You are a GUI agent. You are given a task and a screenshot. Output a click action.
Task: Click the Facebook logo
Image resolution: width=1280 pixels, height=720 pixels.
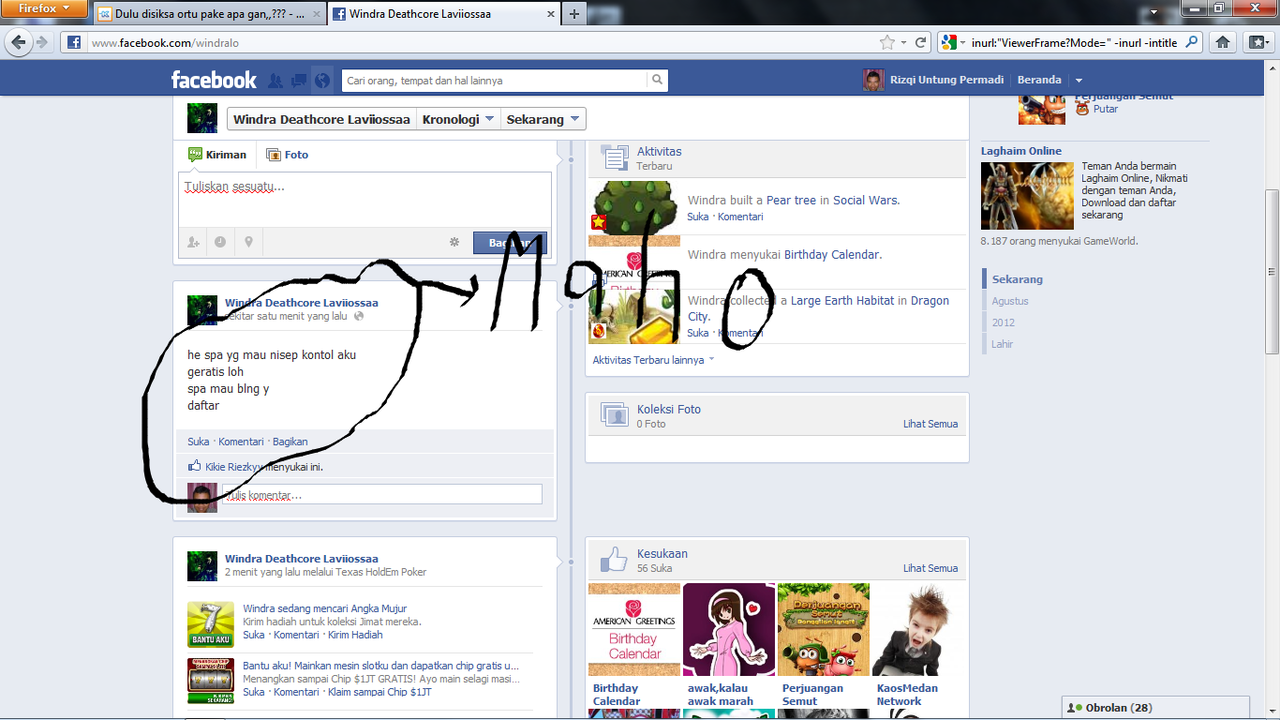tap(214, 80)
